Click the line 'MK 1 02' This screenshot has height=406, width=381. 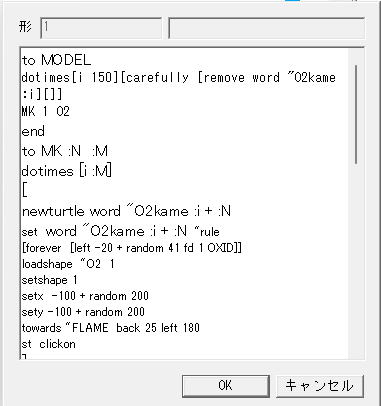[46, 112]
